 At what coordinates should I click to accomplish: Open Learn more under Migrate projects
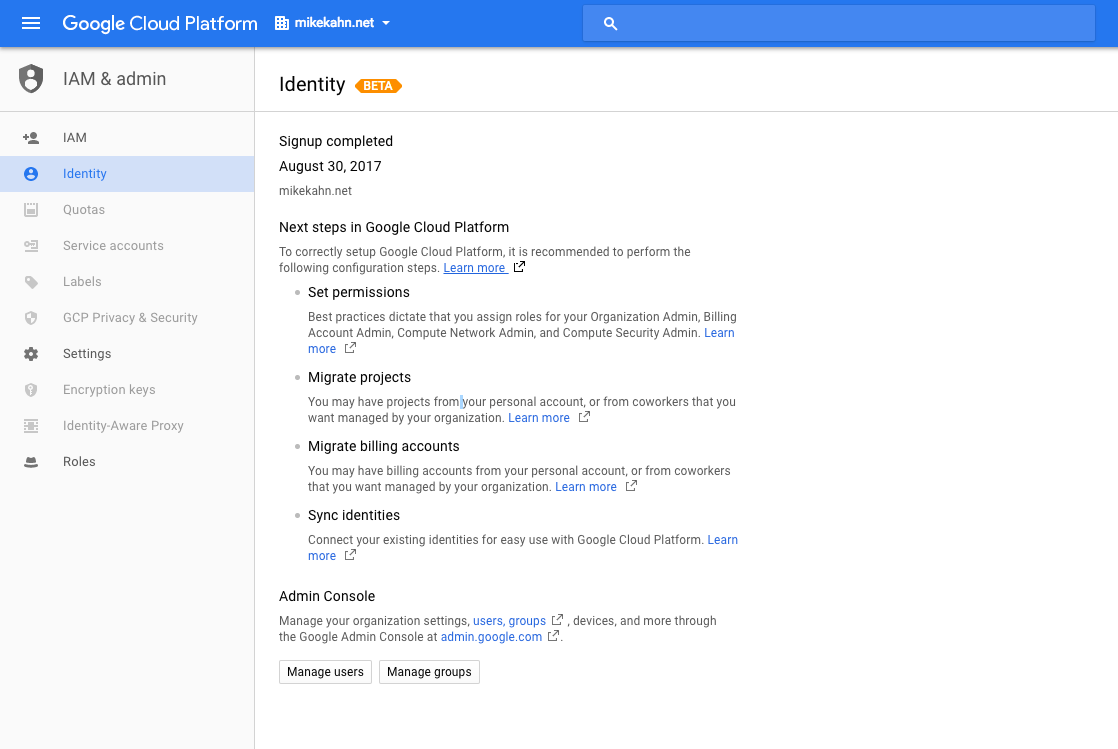click(x=539, y=418)
